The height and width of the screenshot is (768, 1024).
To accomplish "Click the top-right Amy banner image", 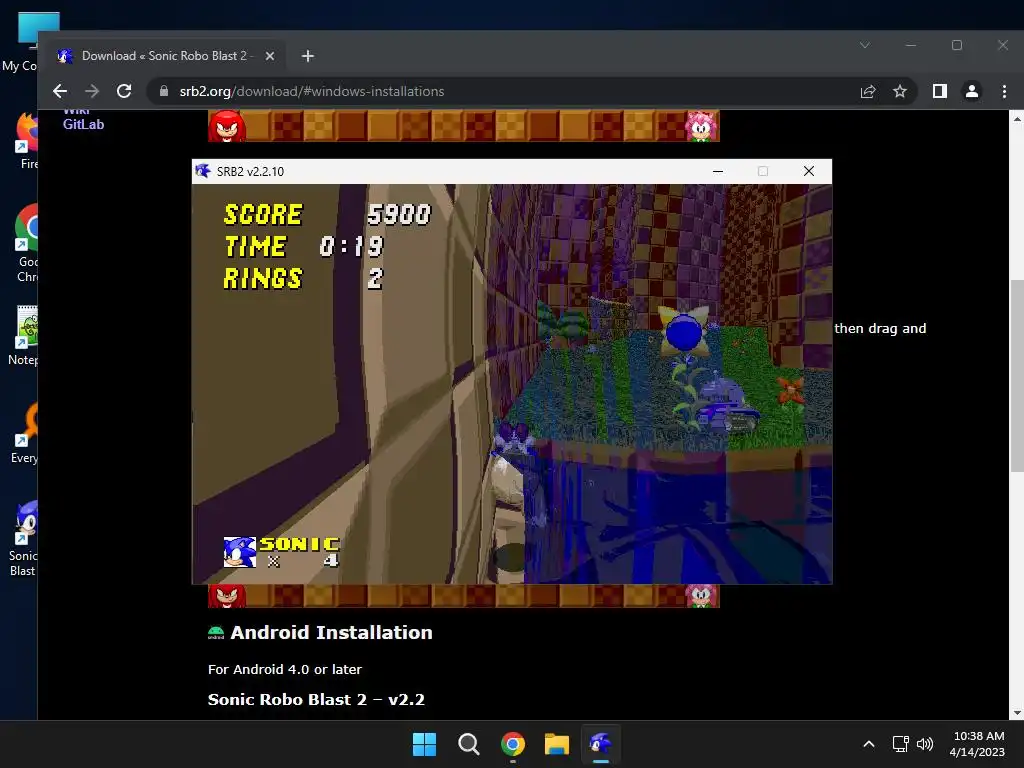I will (x=701, y=126).
